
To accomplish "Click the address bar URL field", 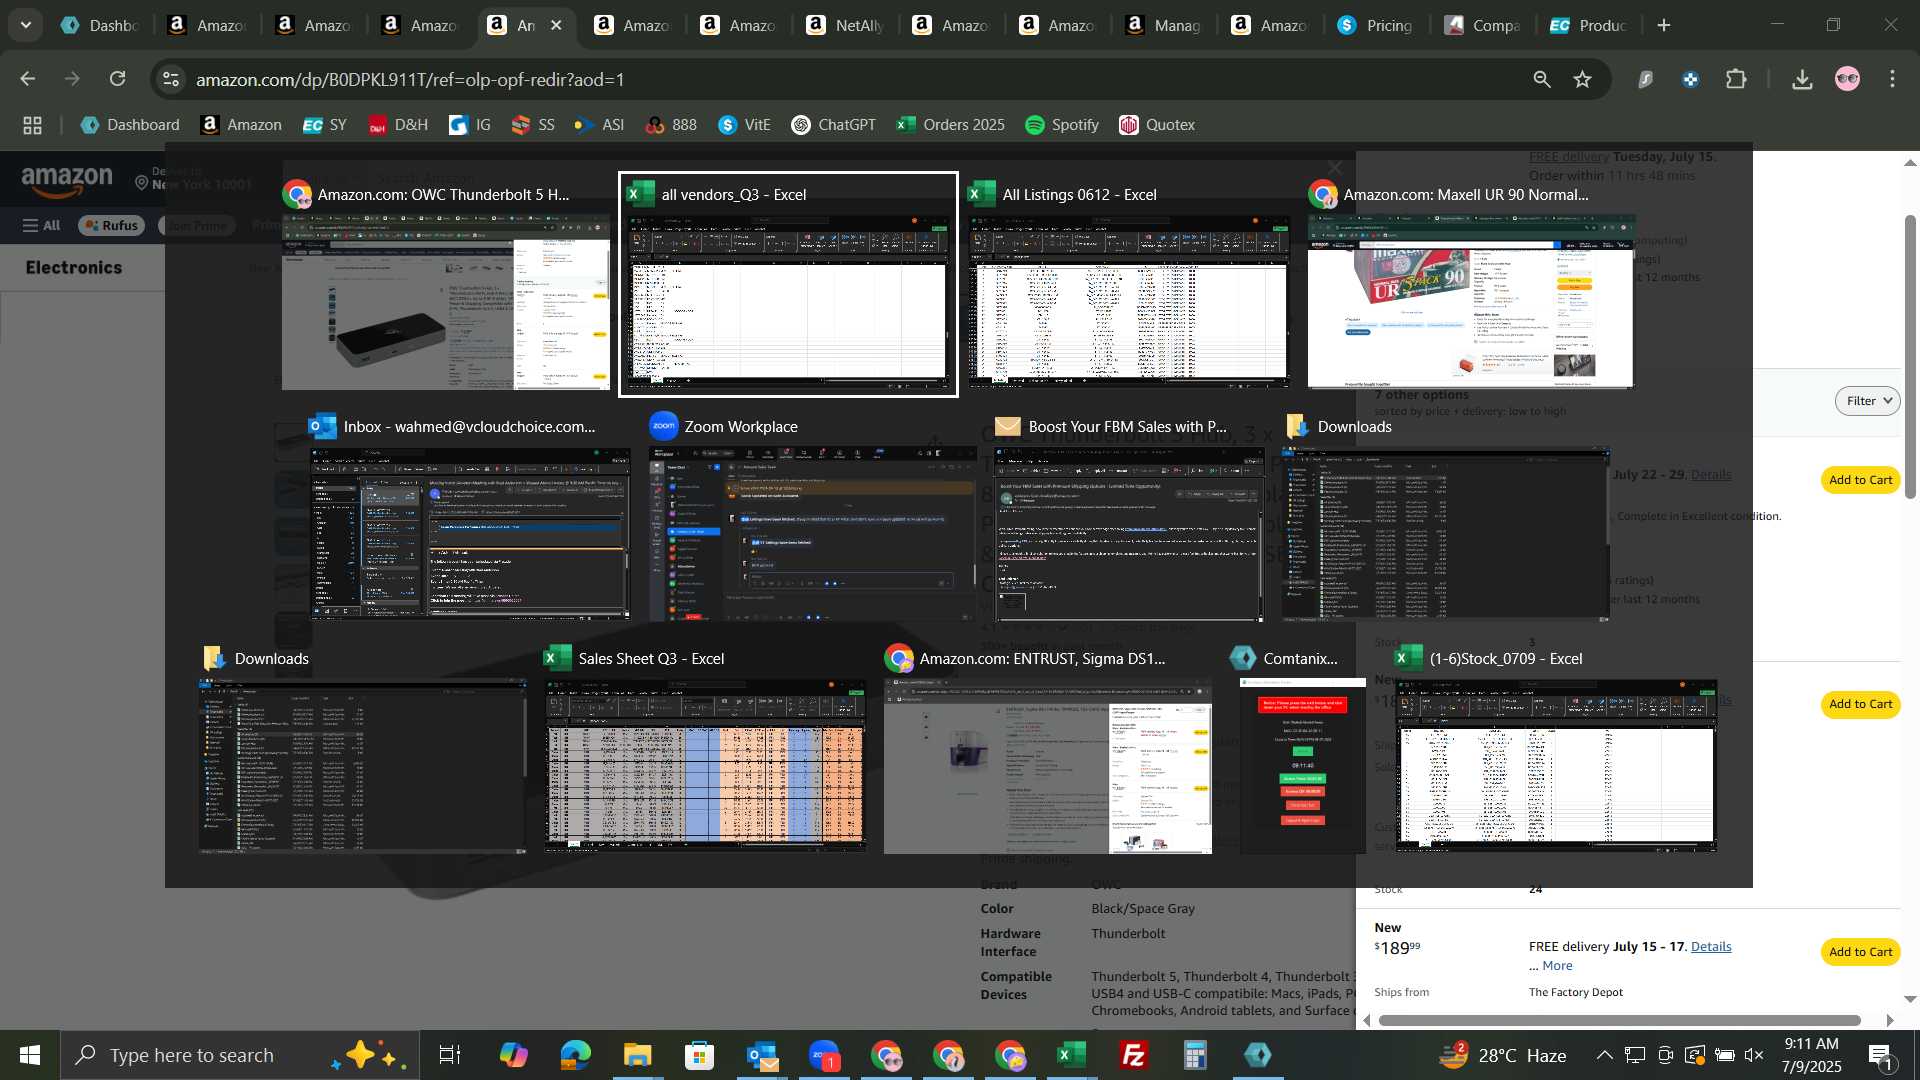I will pyautogui.click(x=850, y=79).
